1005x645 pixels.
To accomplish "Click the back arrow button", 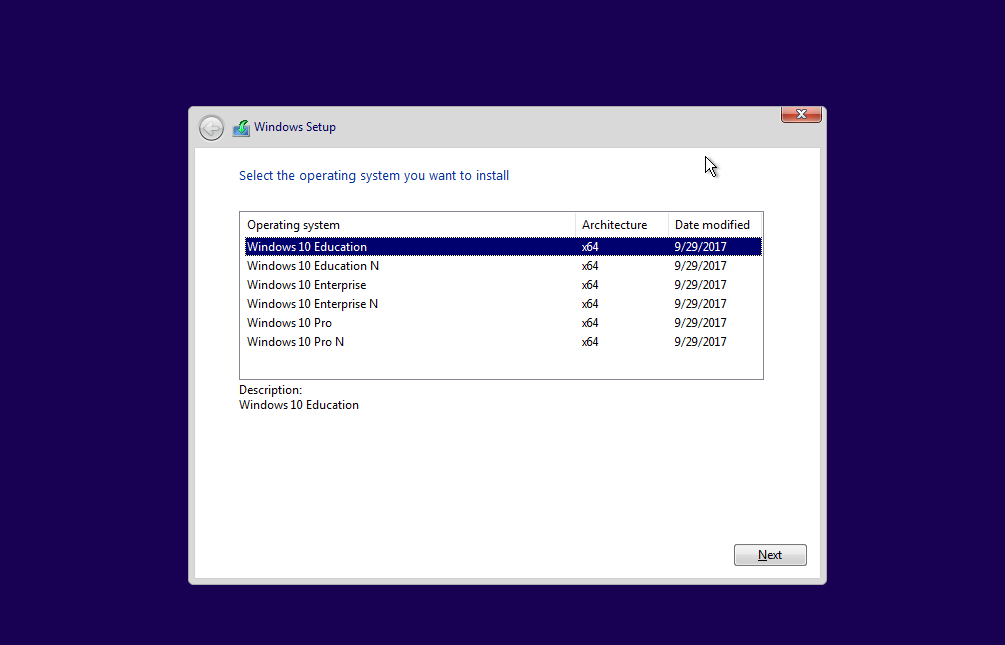I will pyautogui.click(x=211, y=128).
